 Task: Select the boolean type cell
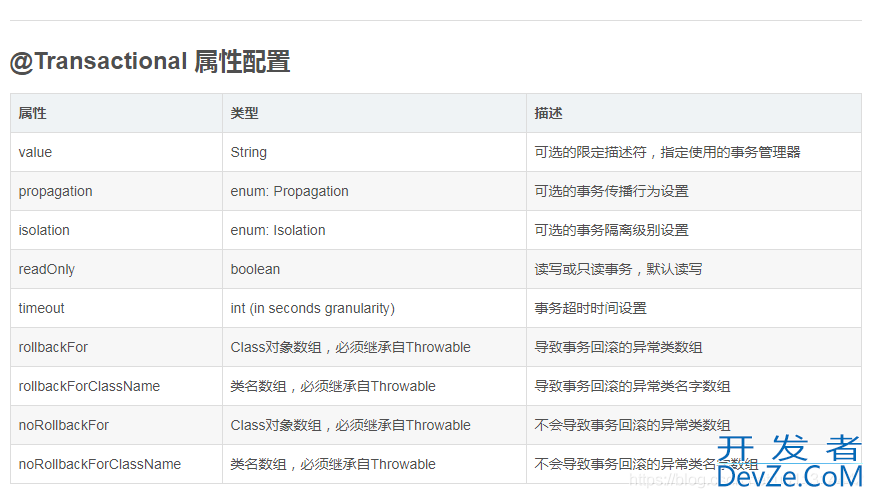[x=255, y=269]
